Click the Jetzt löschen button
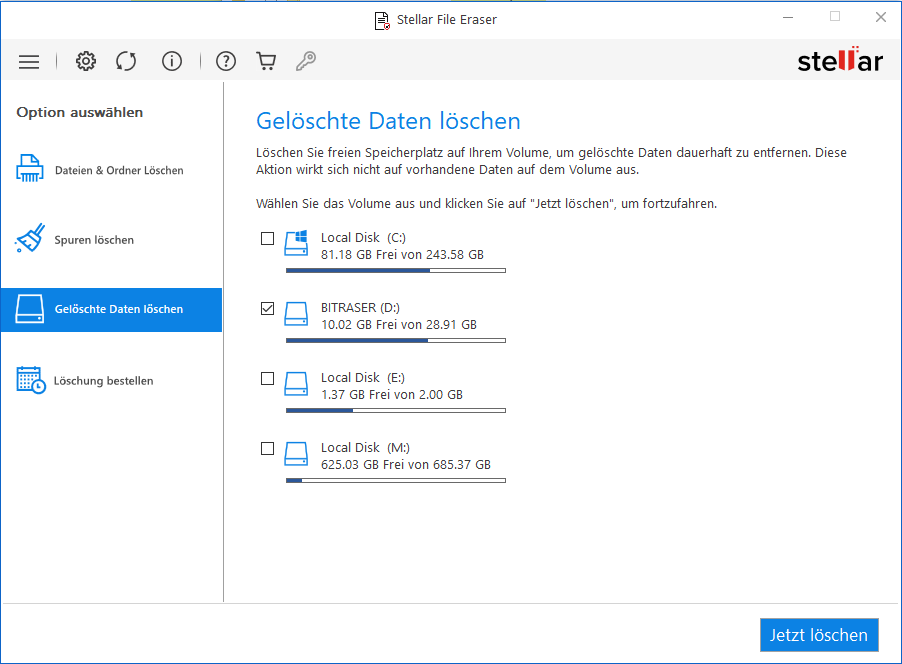The height and width of the screenshot is (664, 902). 819,635
